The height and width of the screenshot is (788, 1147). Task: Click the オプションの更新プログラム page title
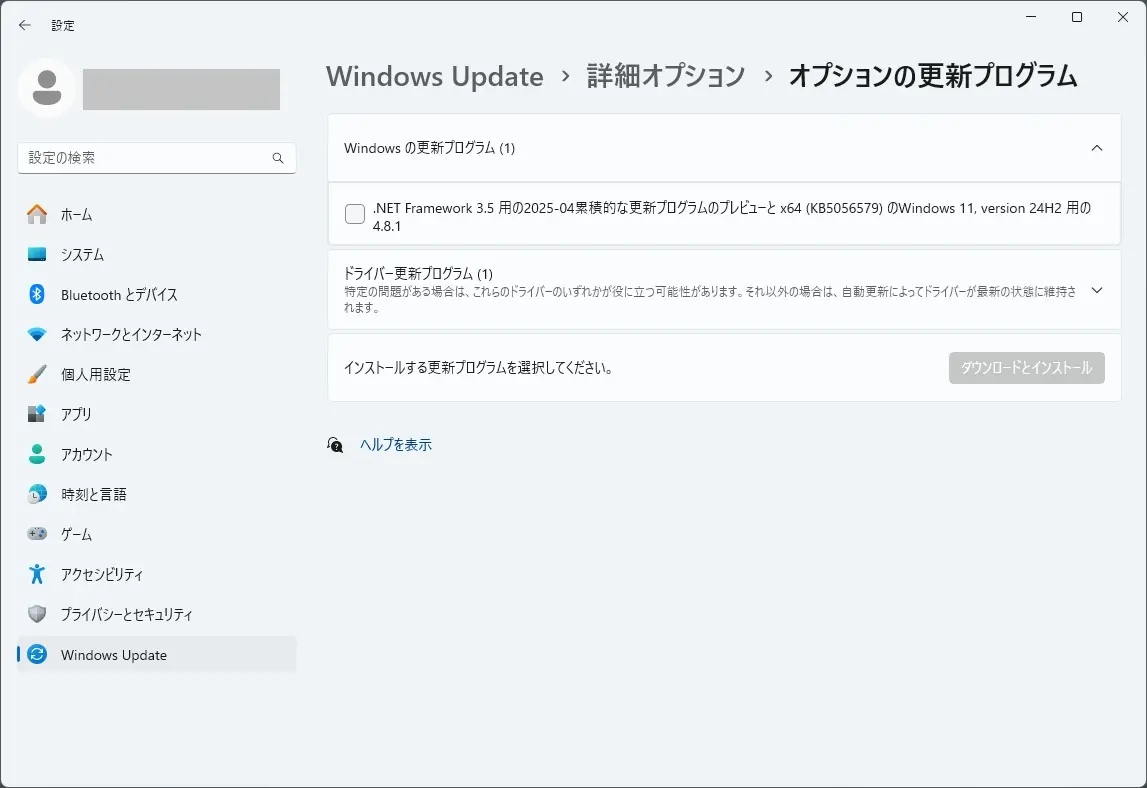click(933, 76)
